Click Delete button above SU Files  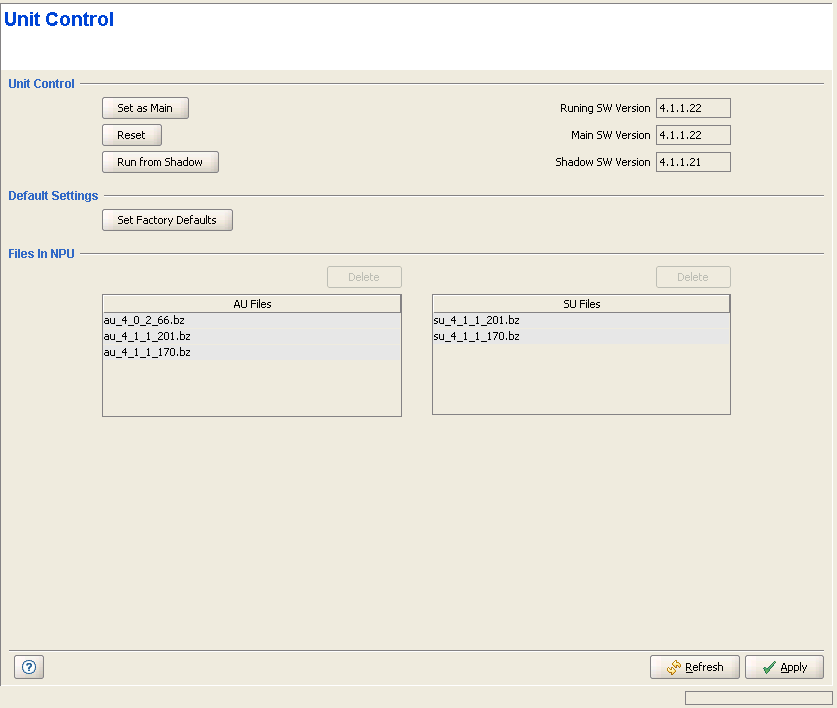(x=693, y=277)
